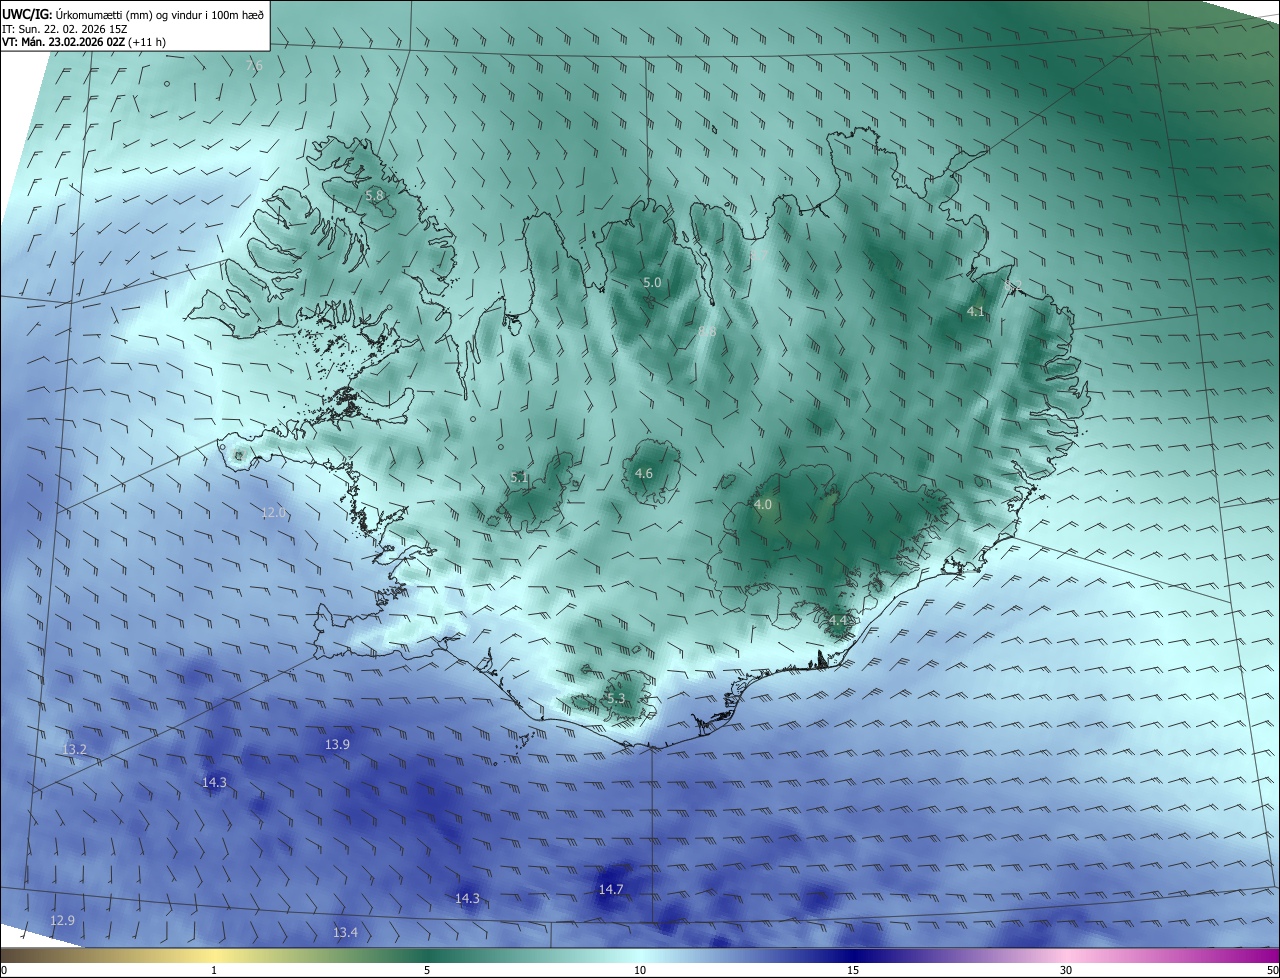The image size is (1280, 978).
Task: Click the color scale tick labelled 10
Action: coord(640,970)
